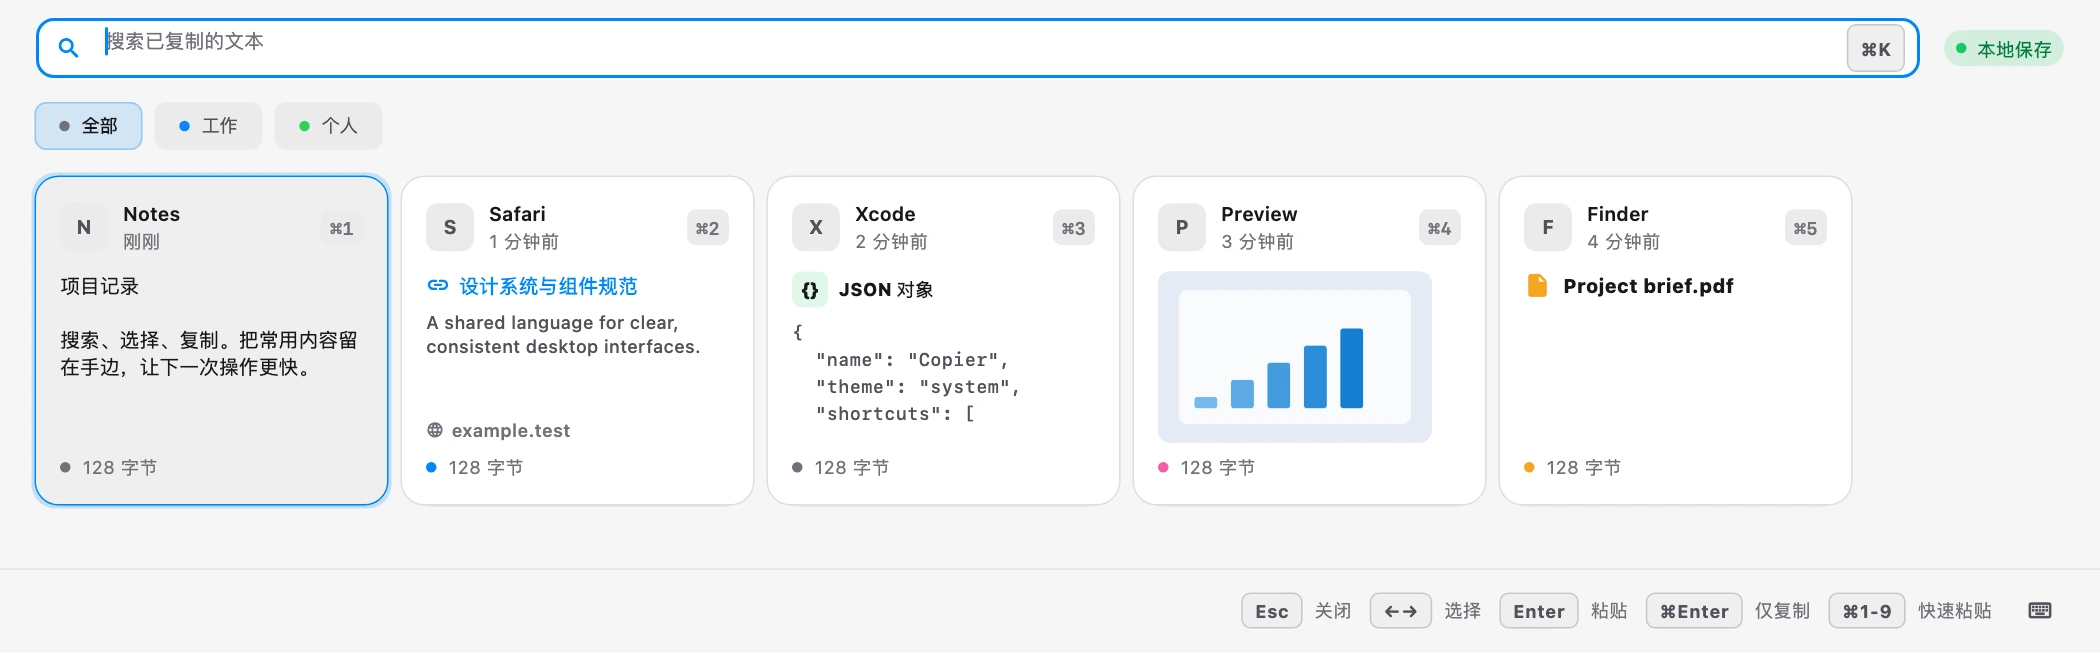Switch to the 工作 filter tab
The width and height of the screenshot is (2100, 653).
(208, 126)
